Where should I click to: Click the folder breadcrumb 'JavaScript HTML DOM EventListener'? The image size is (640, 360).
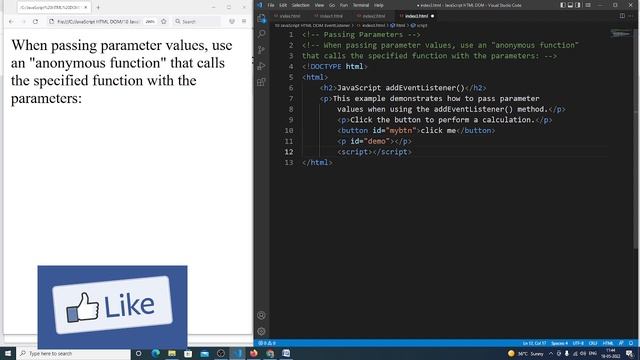point(312,25)
